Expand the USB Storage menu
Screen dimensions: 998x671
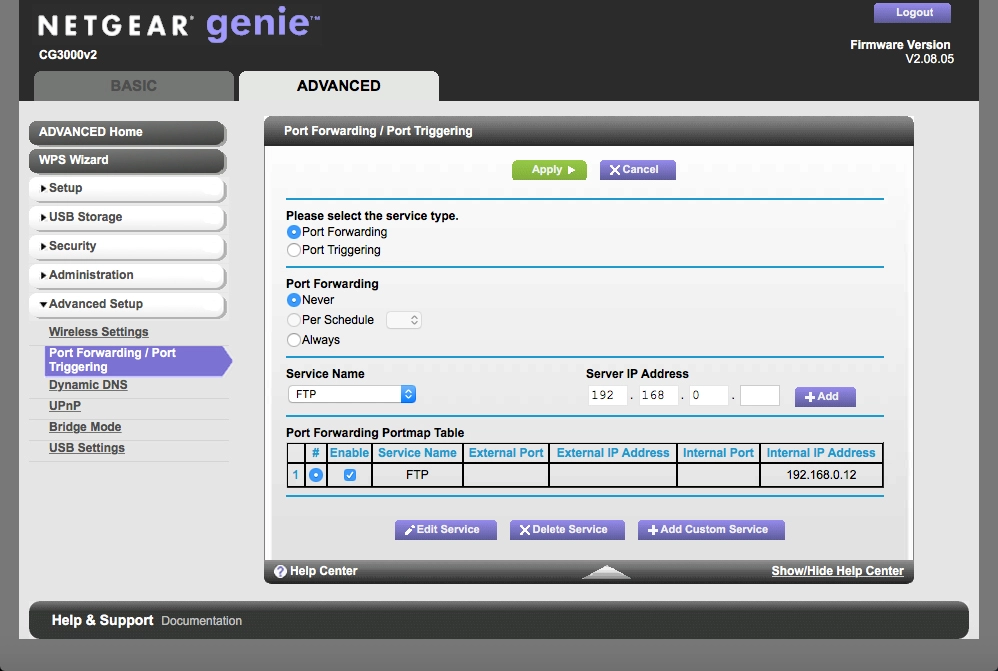point(127,217)
